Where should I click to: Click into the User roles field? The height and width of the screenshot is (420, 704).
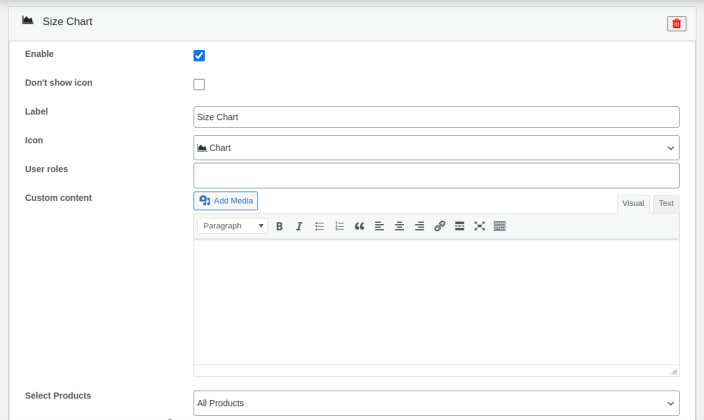(436, 176)
